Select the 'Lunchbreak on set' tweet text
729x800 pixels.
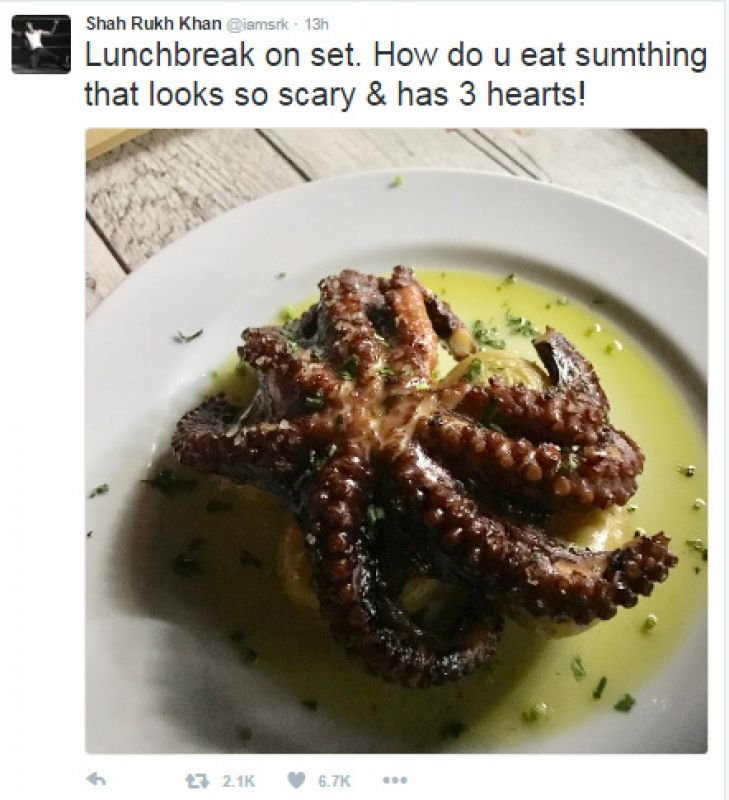(x=222, y=55)
